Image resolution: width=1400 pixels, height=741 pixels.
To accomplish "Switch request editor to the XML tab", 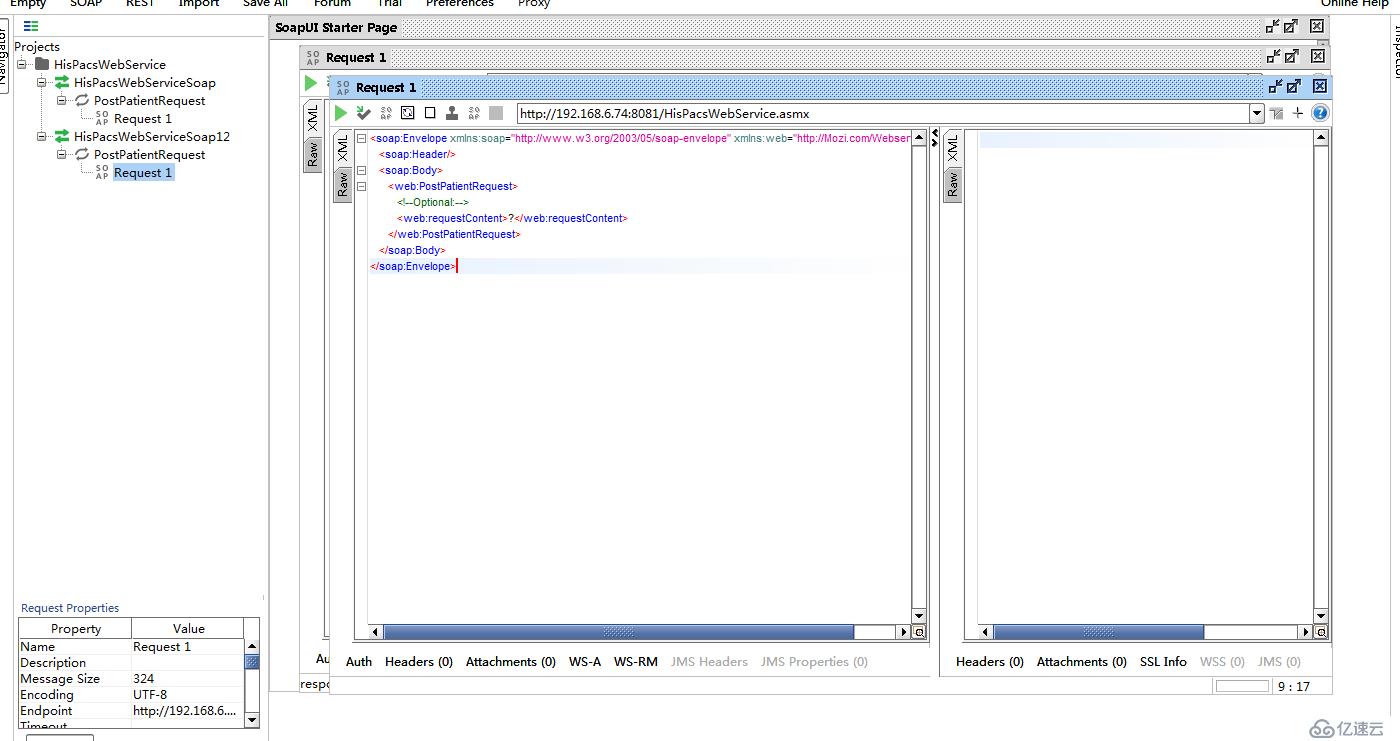I will pyautogui.click(x=342, y=149).
